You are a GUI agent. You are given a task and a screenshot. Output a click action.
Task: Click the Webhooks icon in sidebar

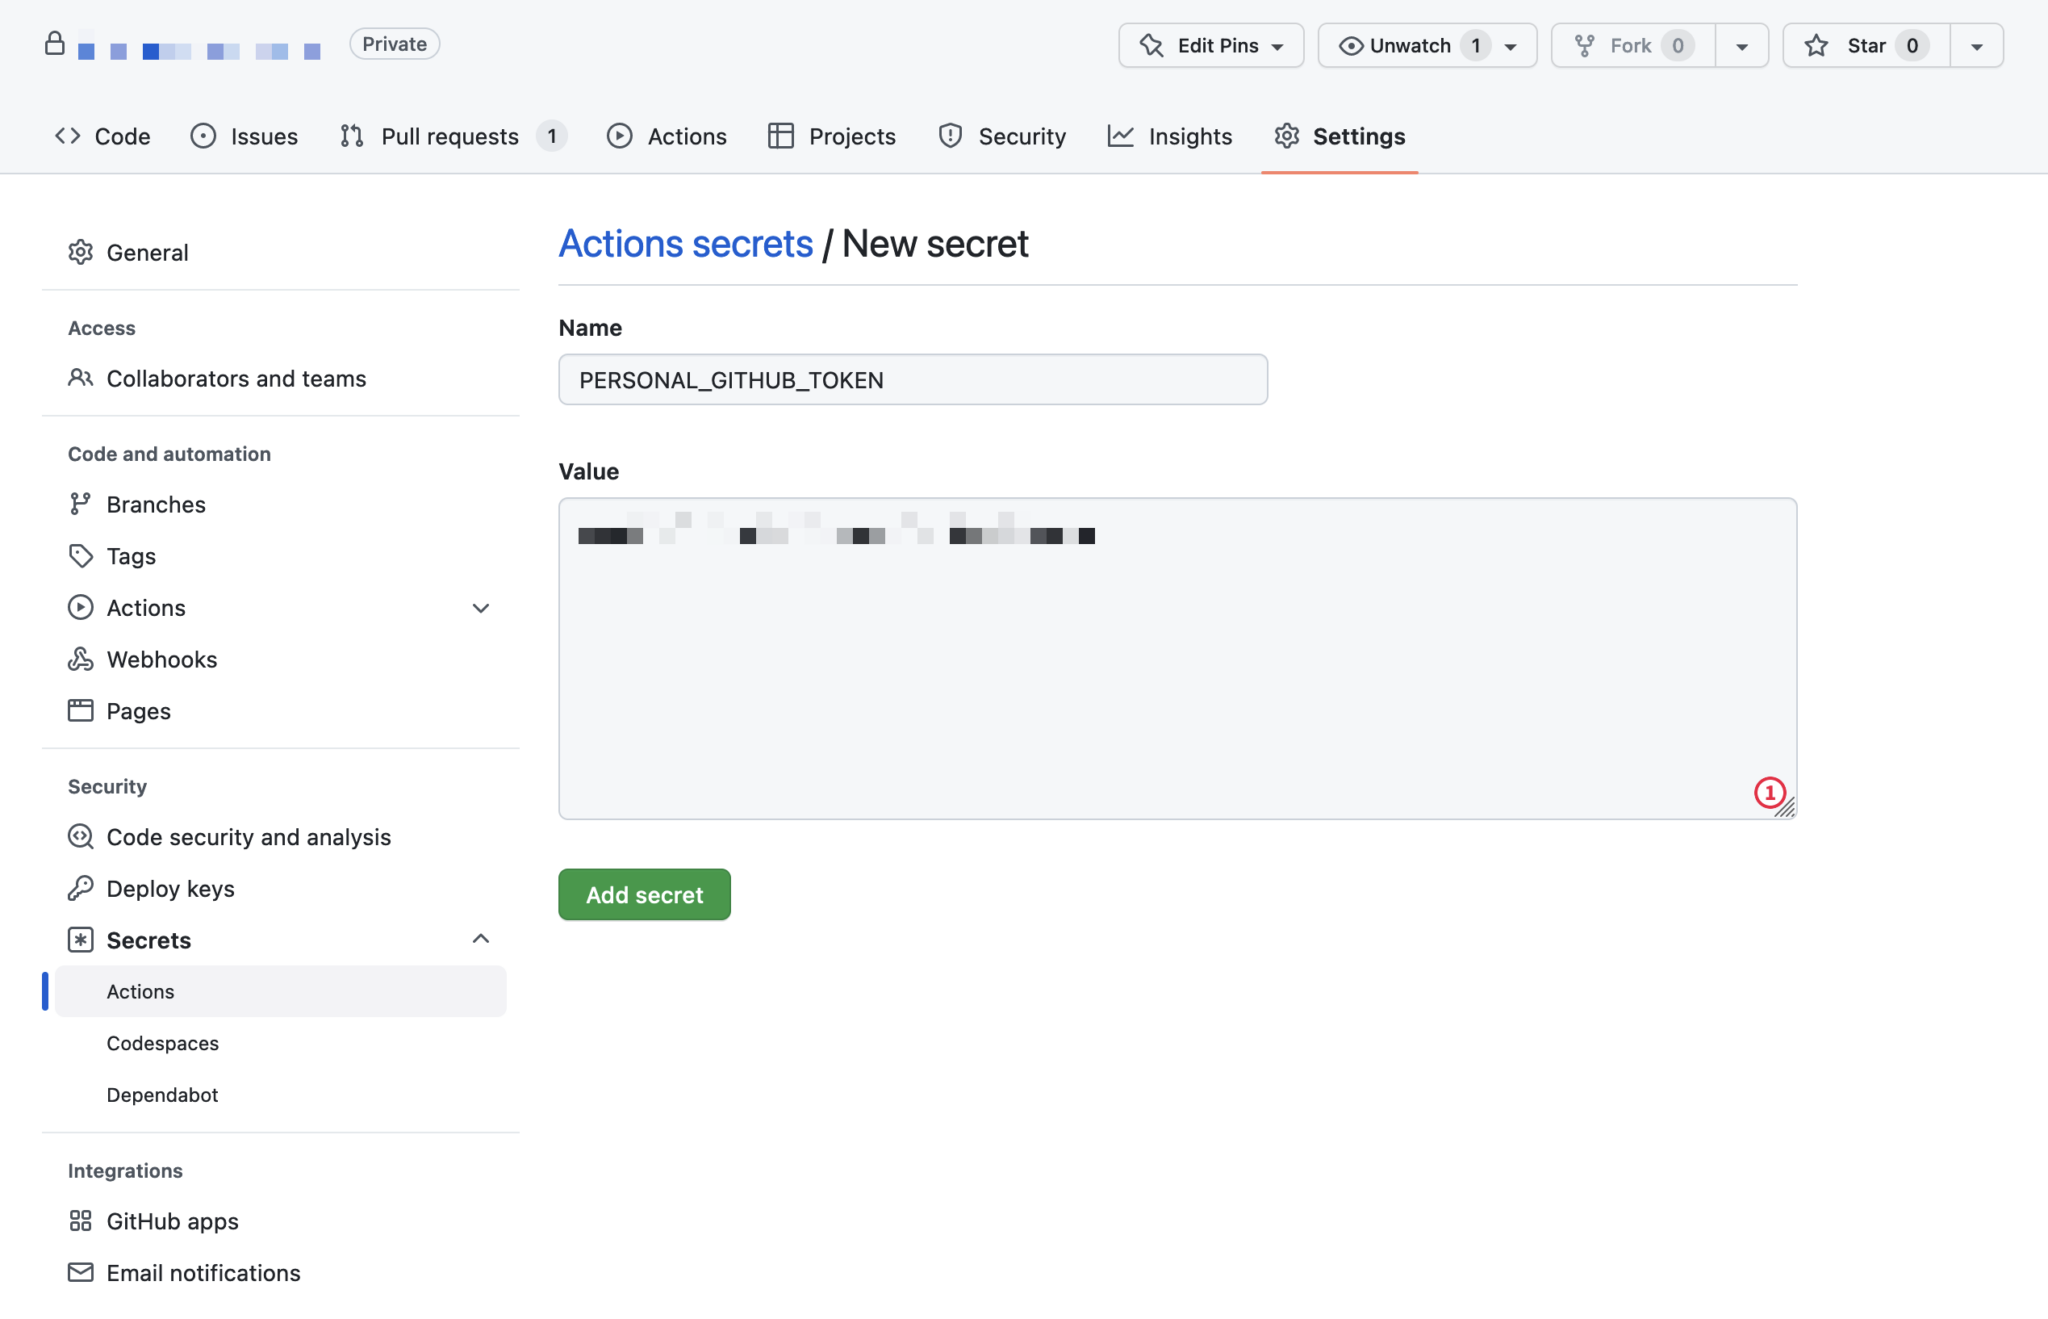[80, 658]
